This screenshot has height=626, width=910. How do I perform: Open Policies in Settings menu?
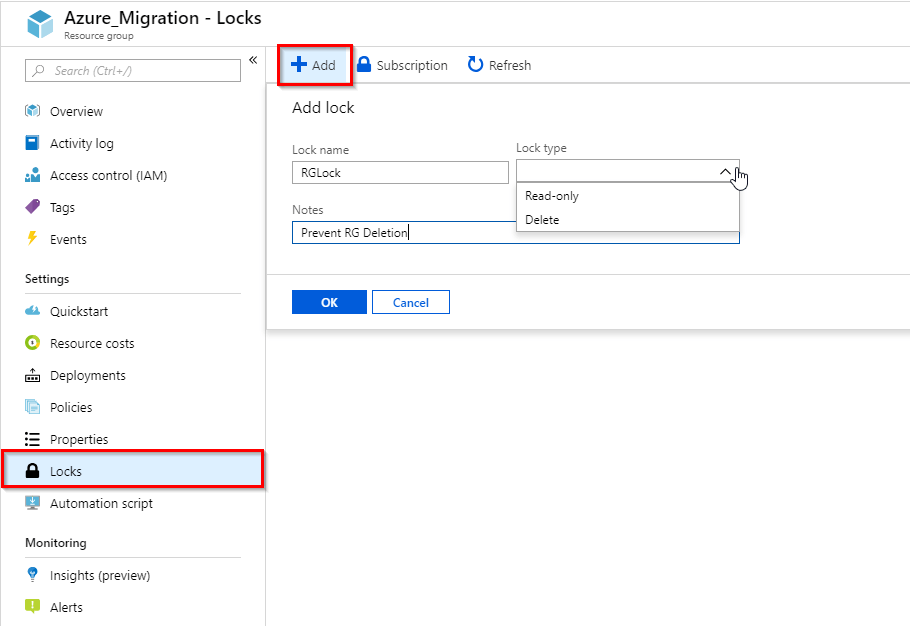[x=71, y=407]
